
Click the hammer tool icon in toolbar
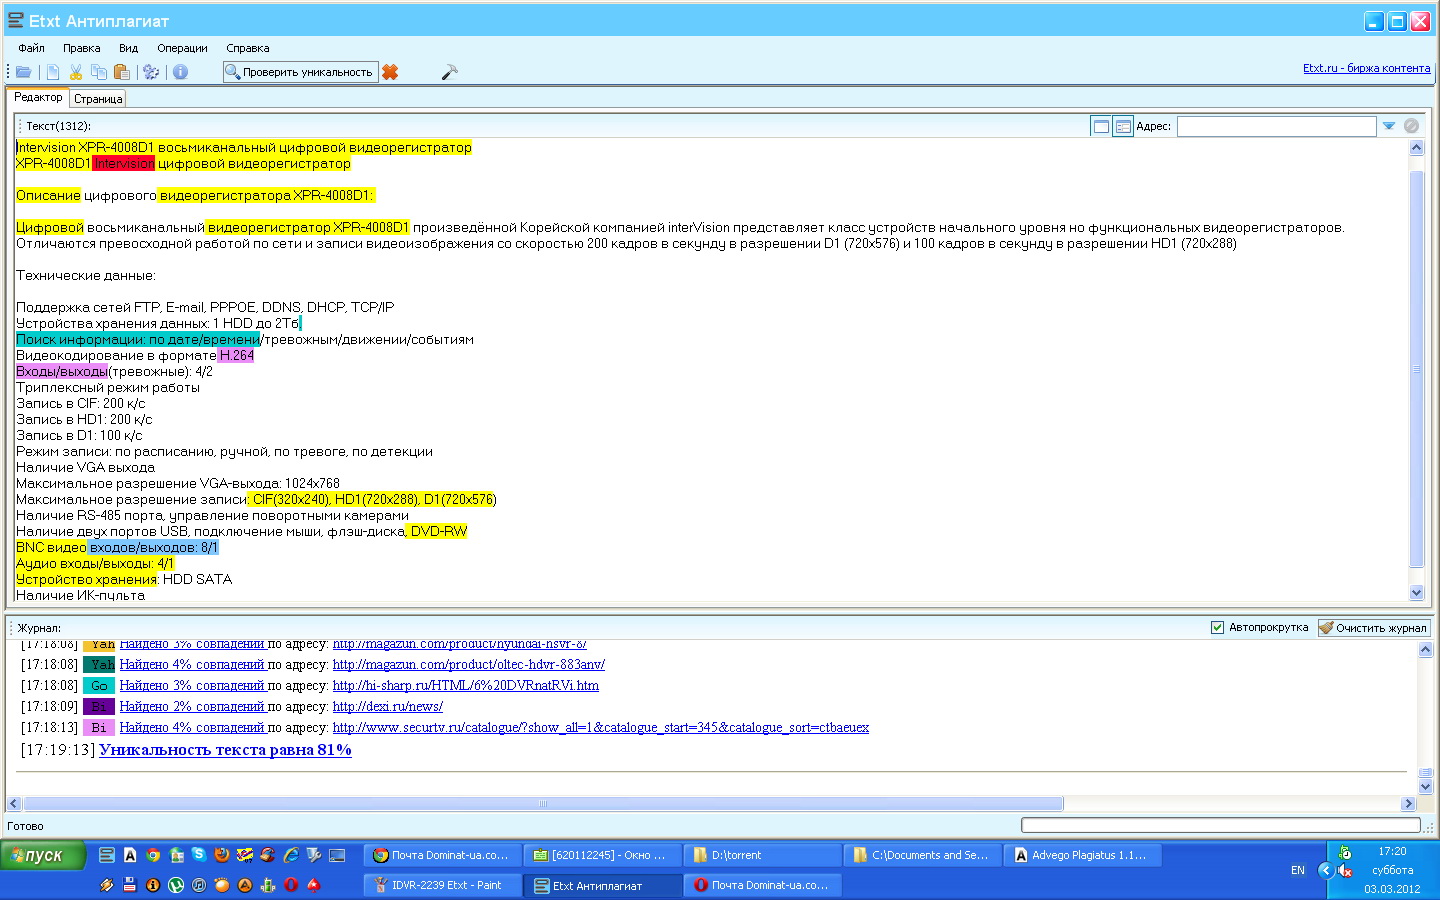(449, 72)
